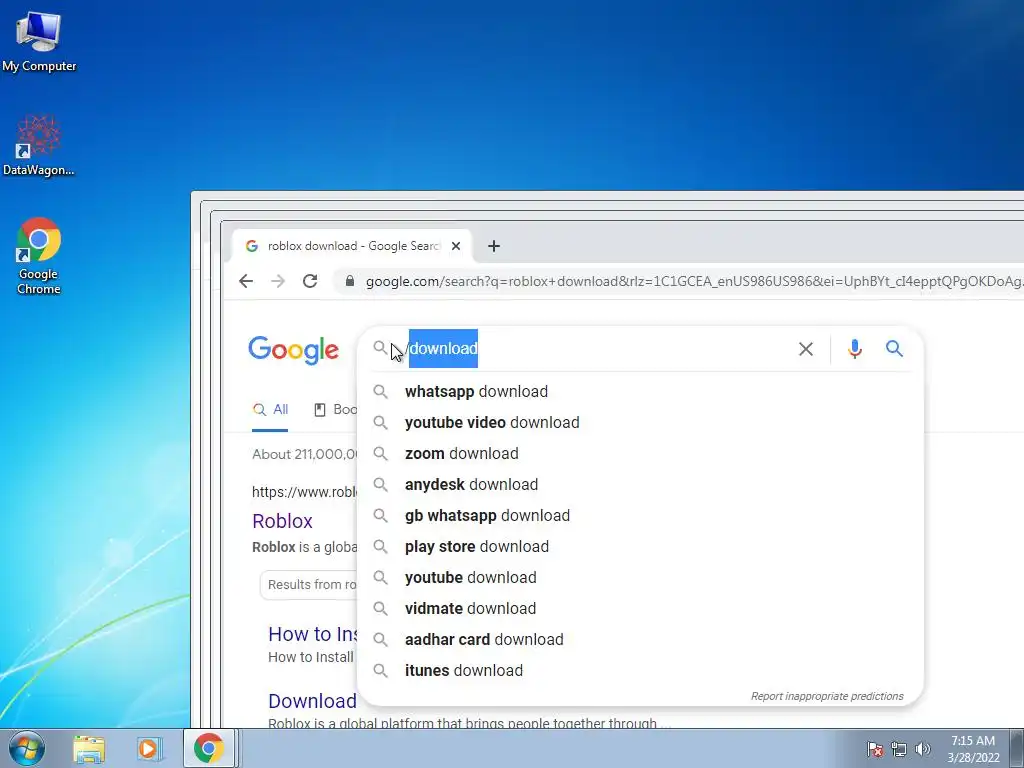Reload the page with the refresh icon
The height and width of the screenshot is (768, 1024).
[x=310, y=281]
